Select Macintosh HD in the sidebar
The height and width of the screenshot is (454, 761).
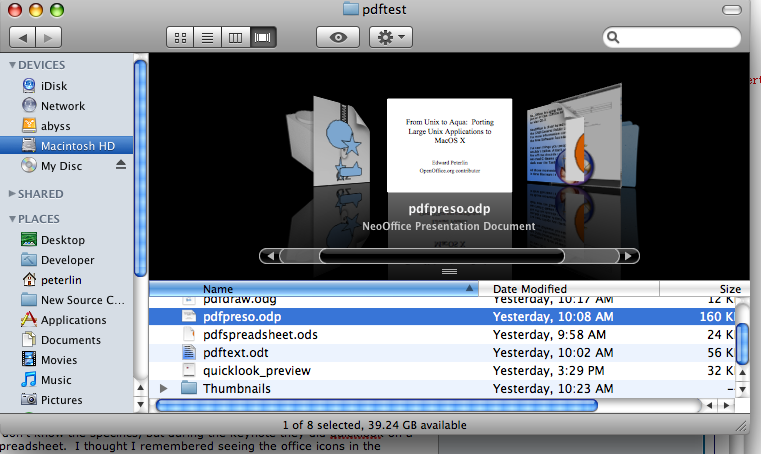(x=66, y=146)
